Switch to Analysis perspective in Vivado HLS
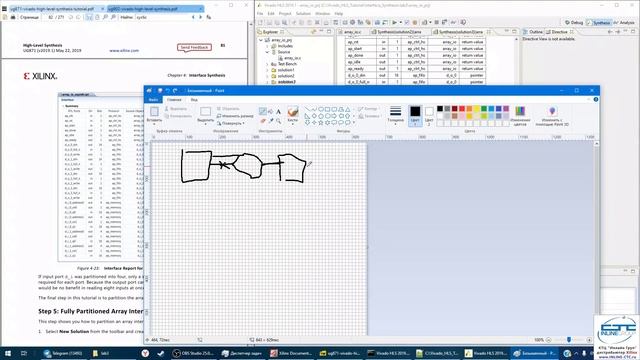640x360 pixels. click(624, 22)
